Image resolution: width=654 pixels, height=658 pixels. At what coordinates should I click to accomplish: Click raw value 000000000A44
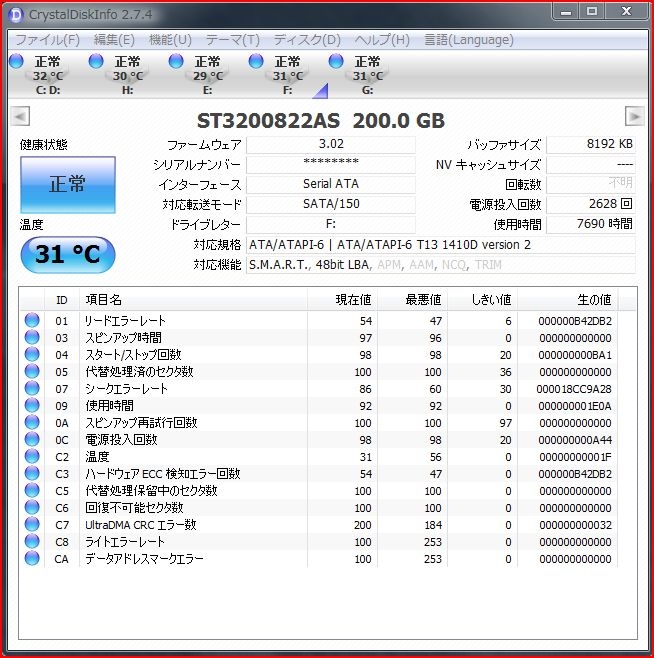click(575, 440)
